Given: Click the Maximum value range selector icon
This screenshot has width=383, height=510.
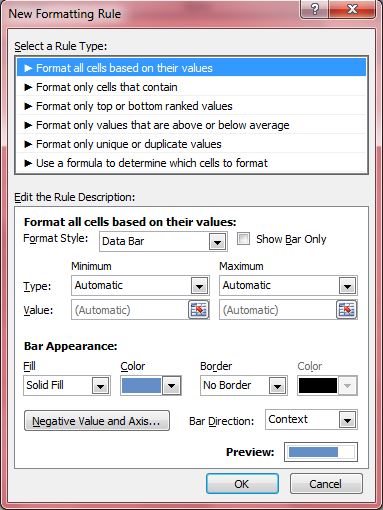Looking at the screenshot, I should tap(347, 310).
